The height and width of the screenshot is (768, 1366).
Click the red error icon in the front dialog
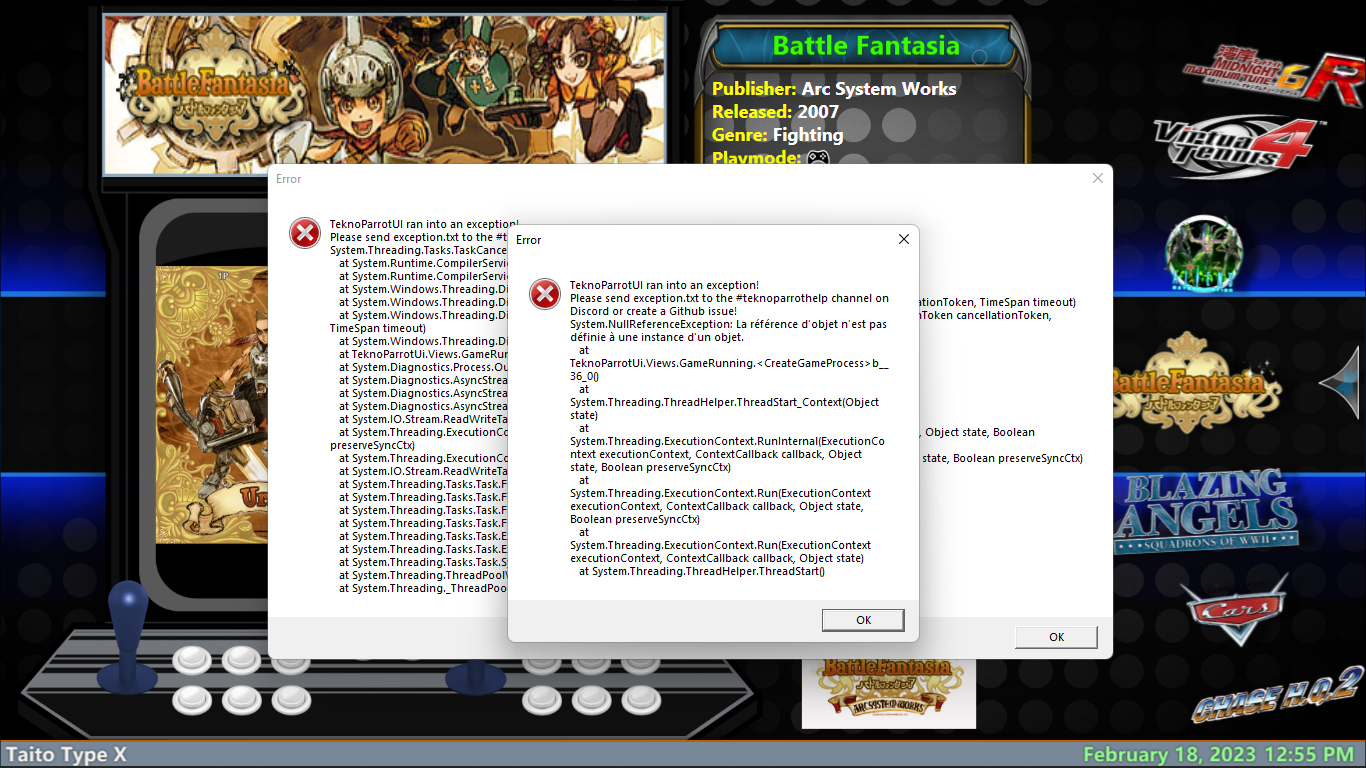[545, 294]
